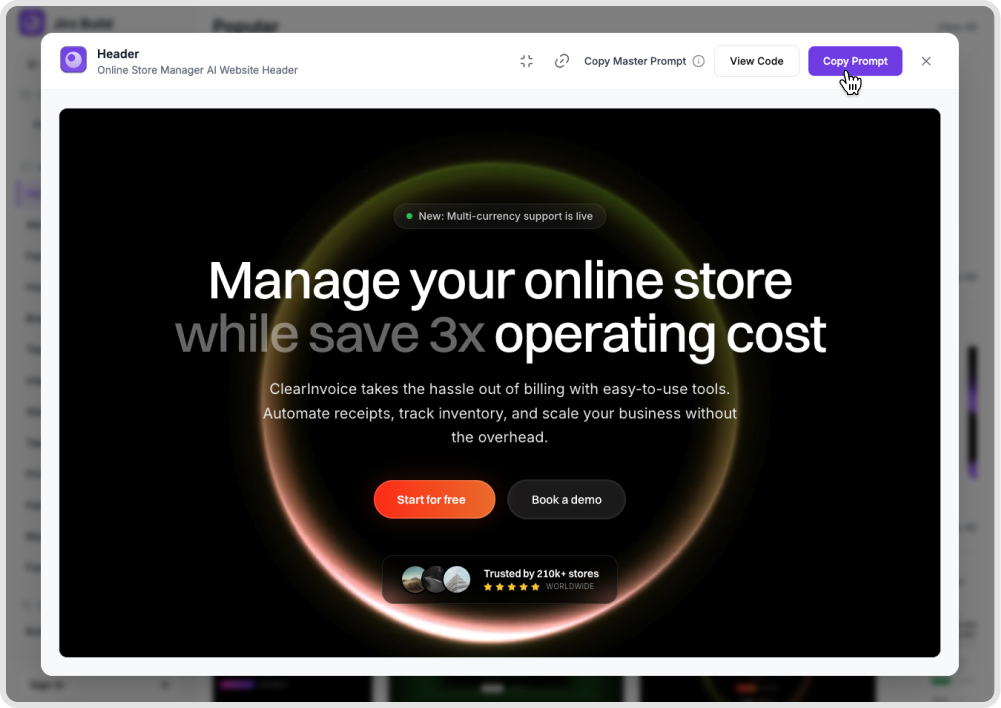Click the purple Header component logo icon
This screenshot has width=1001, height=708.
pyautogui.click(x=73, y=60)
